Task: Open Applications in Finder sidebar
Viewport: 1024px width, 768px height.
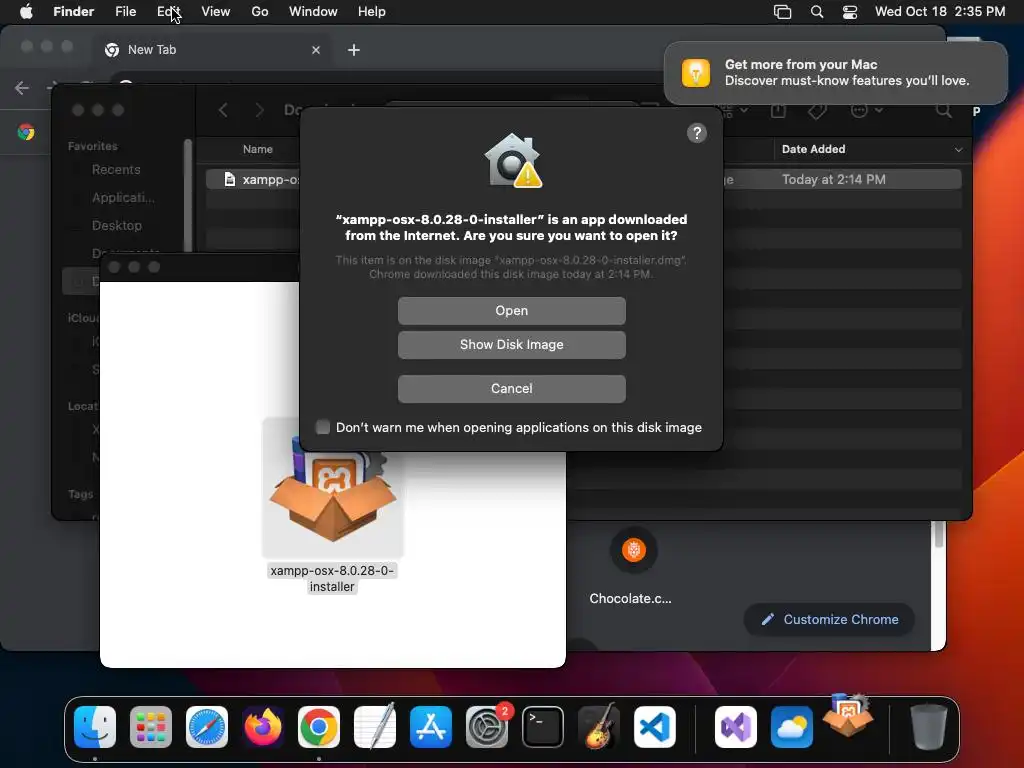Action: pyautogui.click(x=123, y=197)
